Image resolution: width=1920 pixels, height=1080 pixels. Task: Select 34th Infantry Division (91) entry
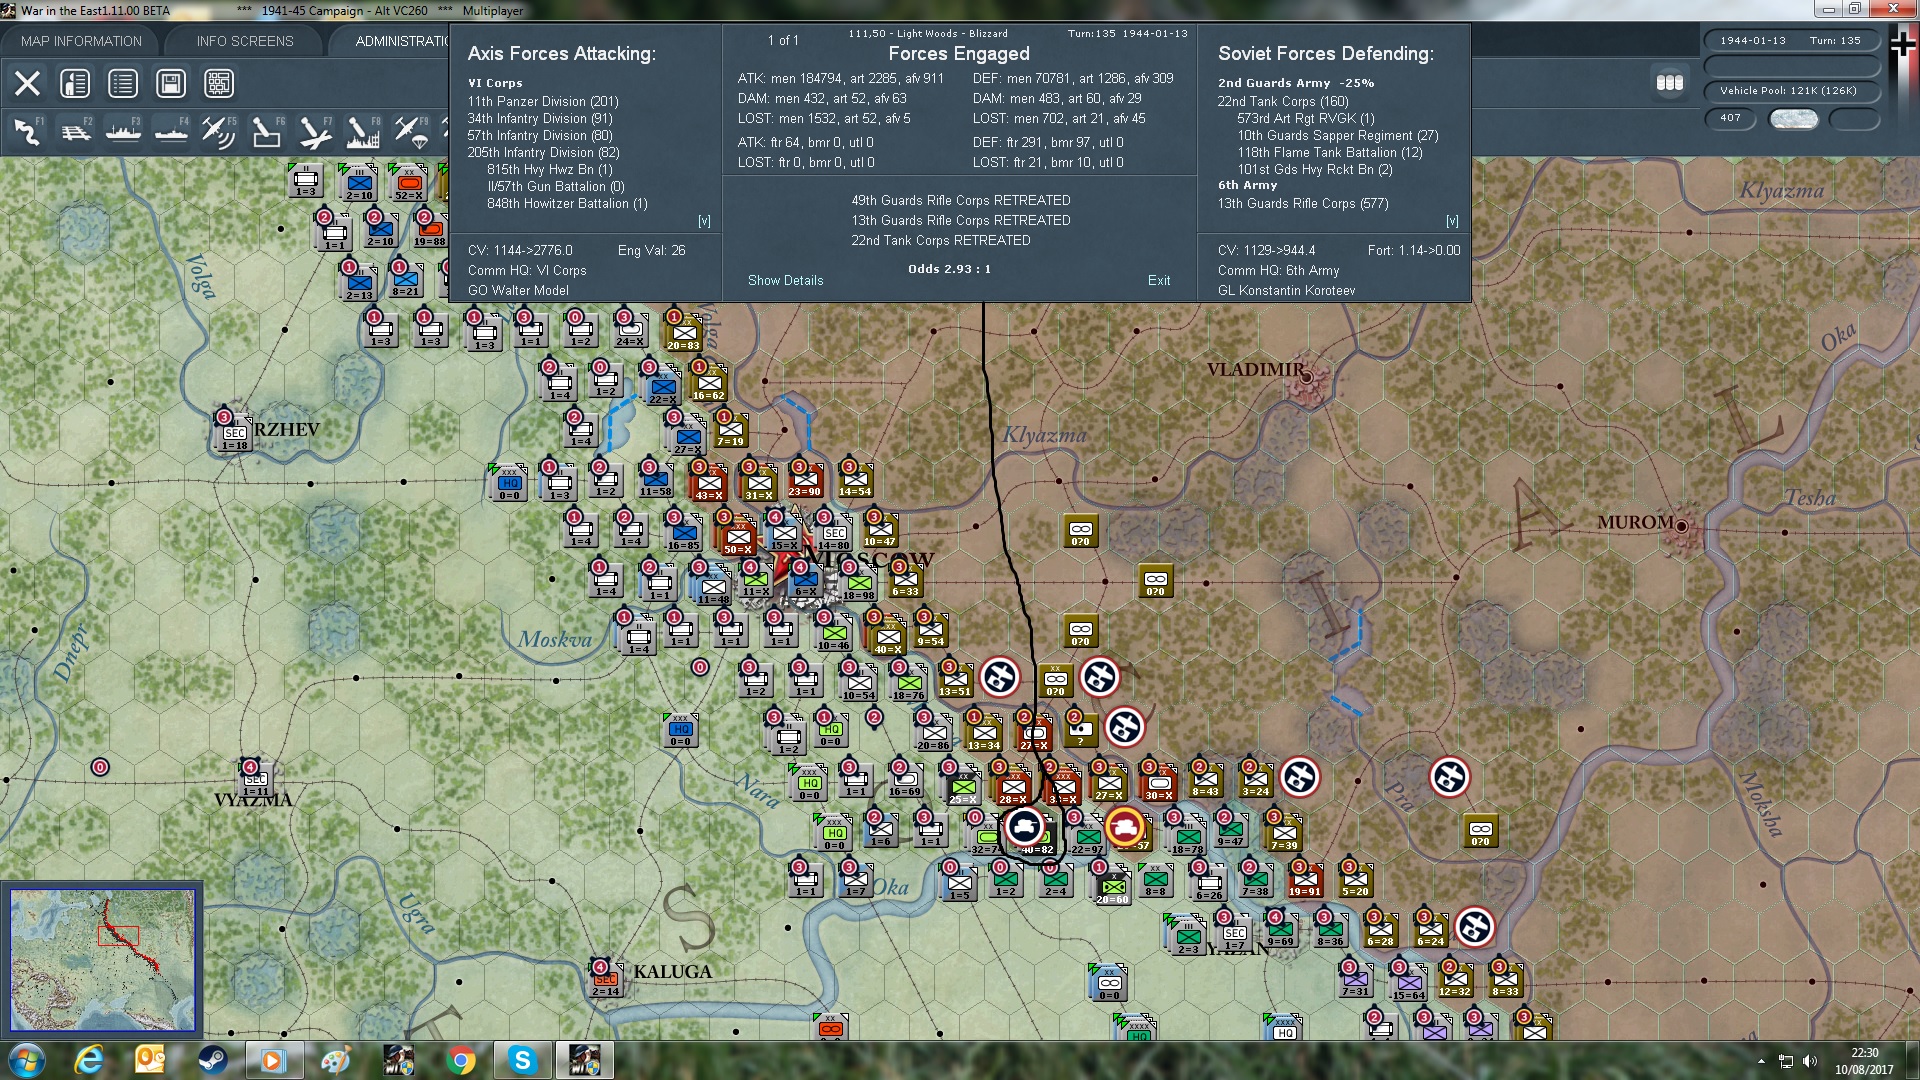click(x=540, y=118)
